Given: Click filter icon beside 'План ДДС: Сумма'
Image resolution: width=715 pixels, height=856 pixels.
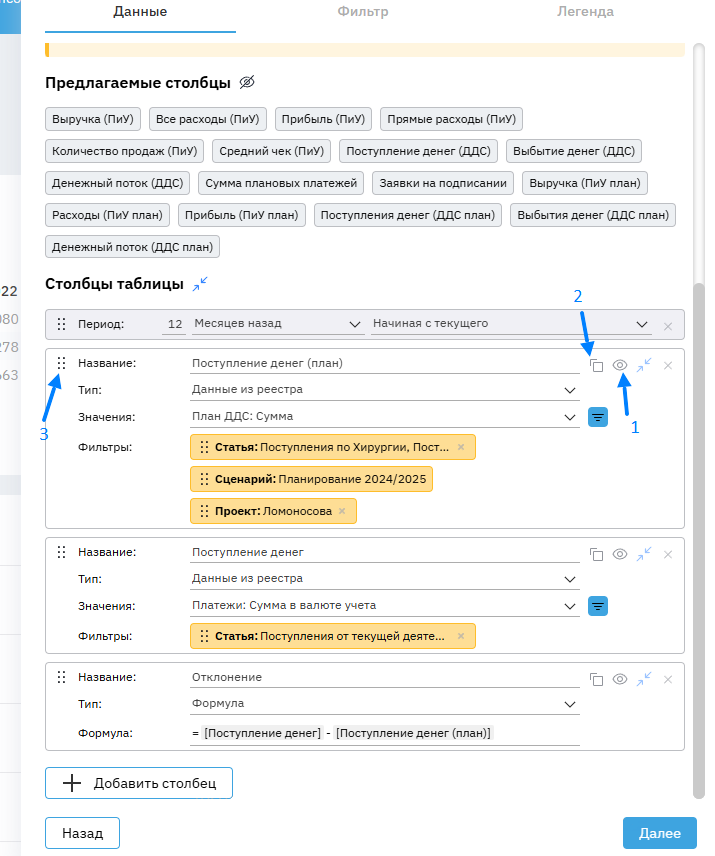Looking at the screenshot, I should coord(598,417).
